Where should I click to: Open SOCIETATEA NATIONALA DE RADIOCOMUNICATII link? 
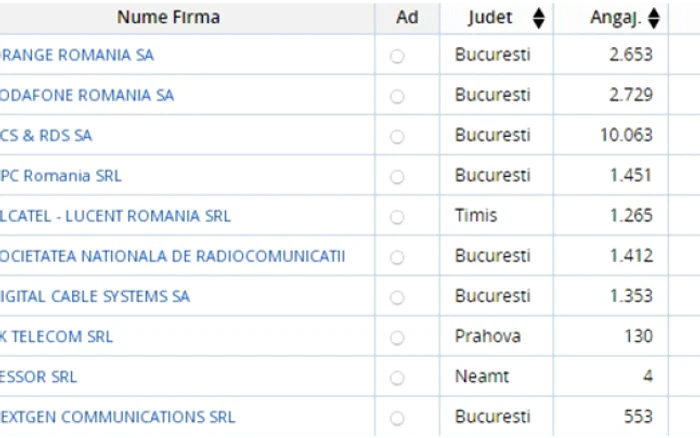pos(172,256)
